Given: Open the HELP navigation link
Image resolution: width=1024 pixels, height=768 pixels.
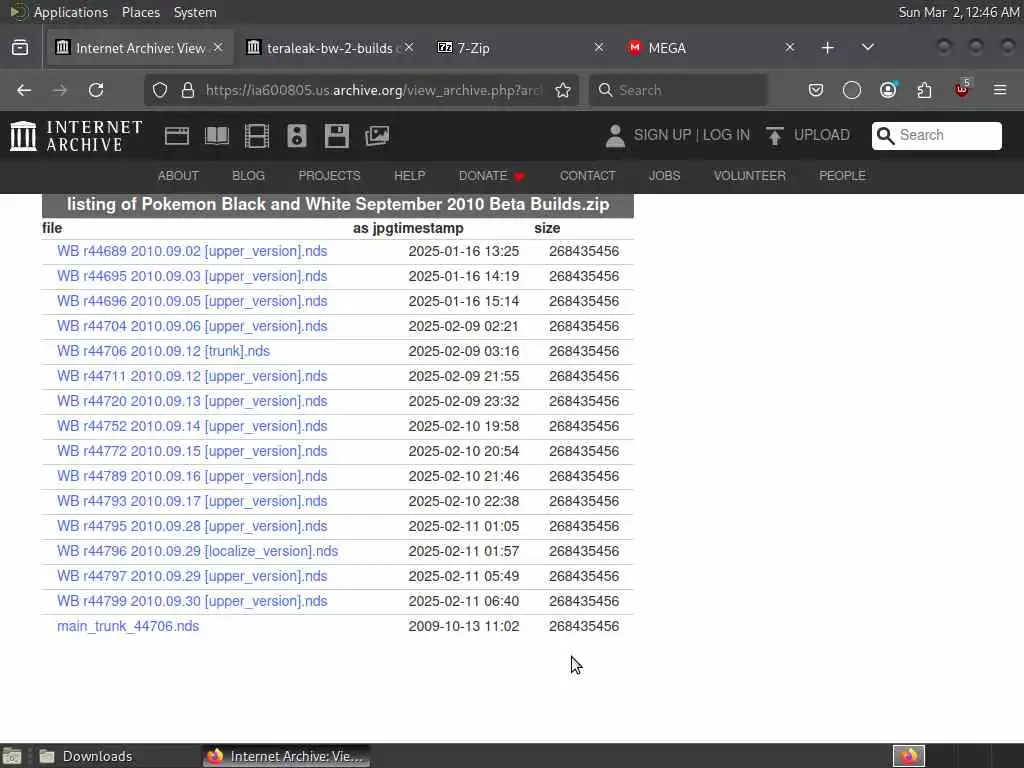Looking at the screenshot, I should (x=409, y=176).
